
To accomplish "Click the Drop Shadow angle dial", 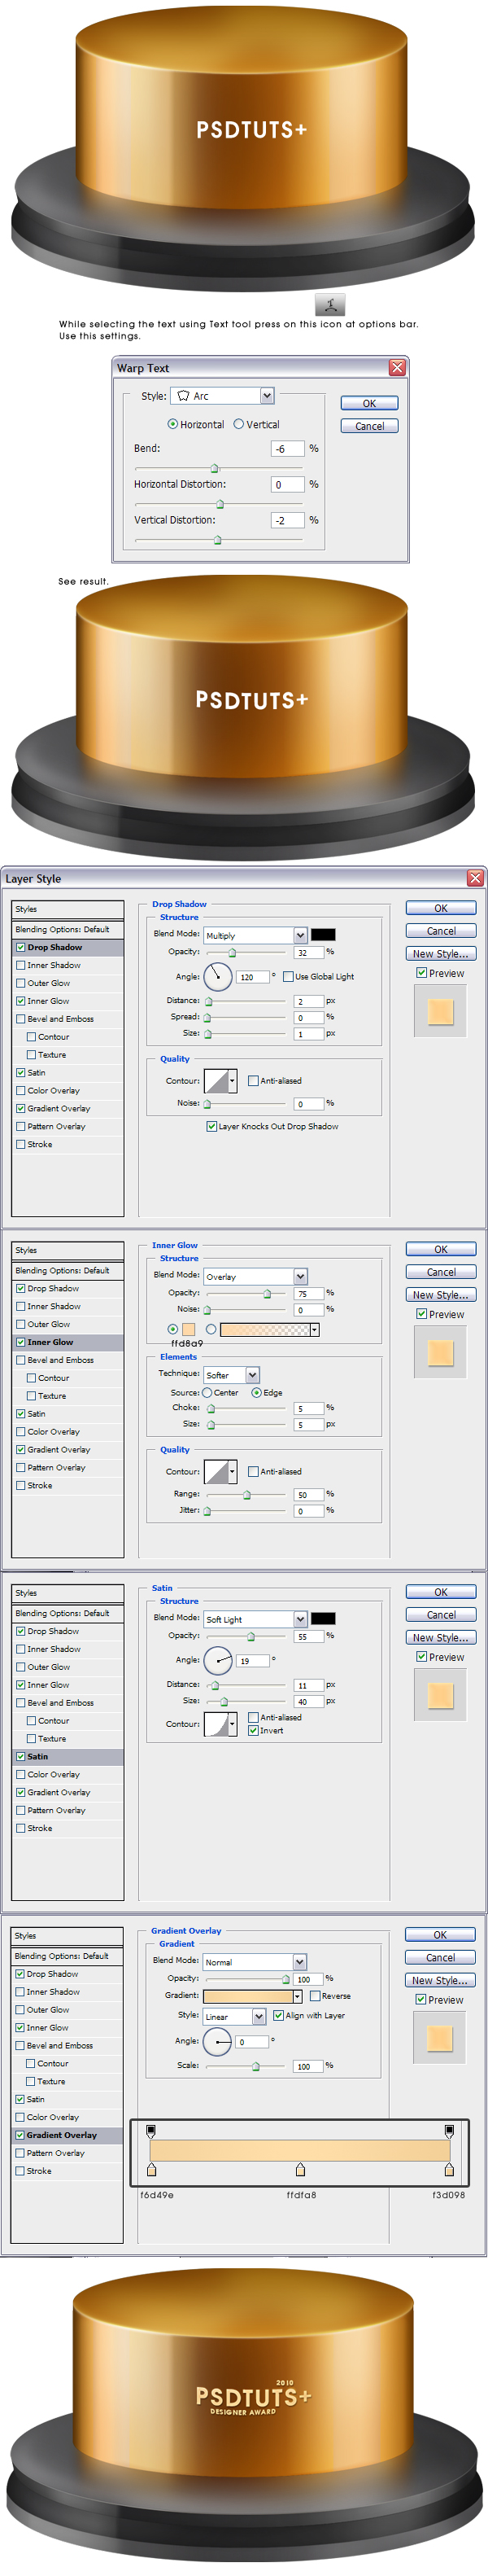I will click(x=218, y=976).
